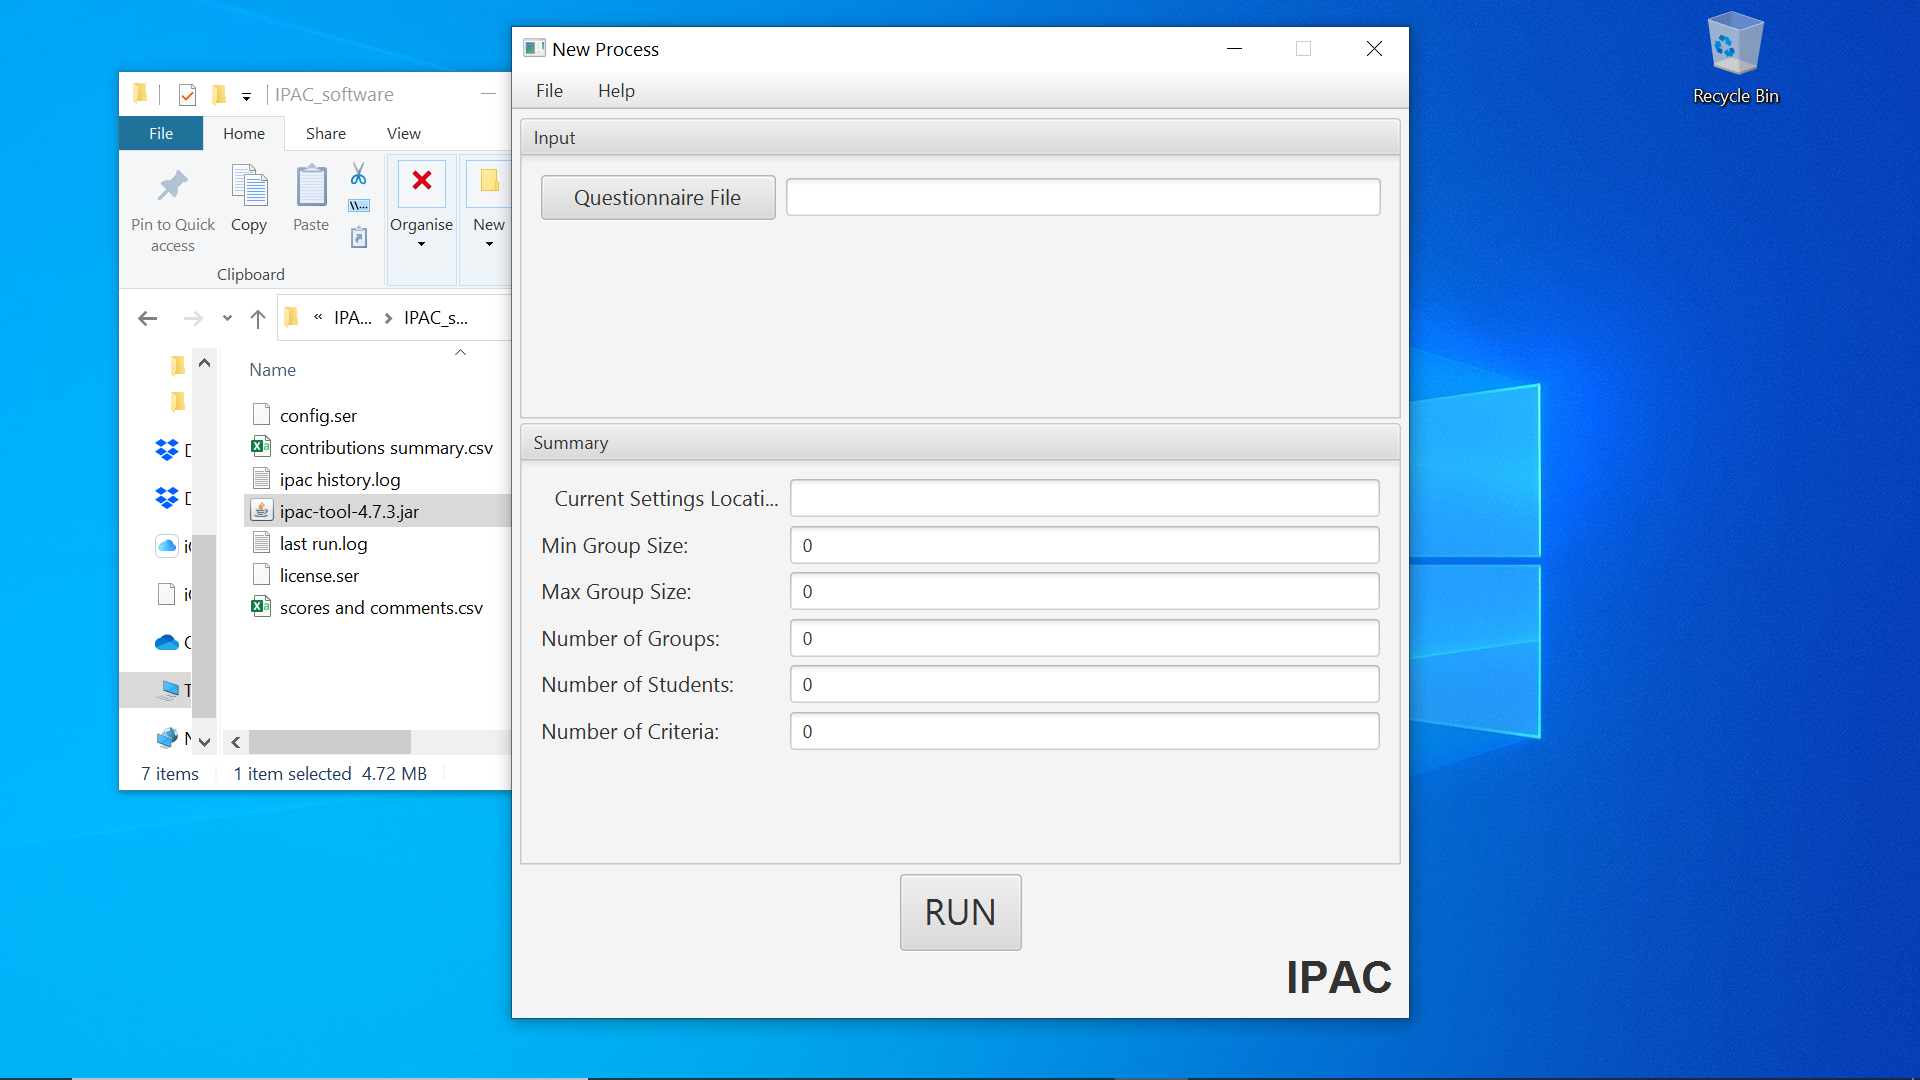
Task: Open Dropbox from the sidebar
Action: tap(168, 450)
